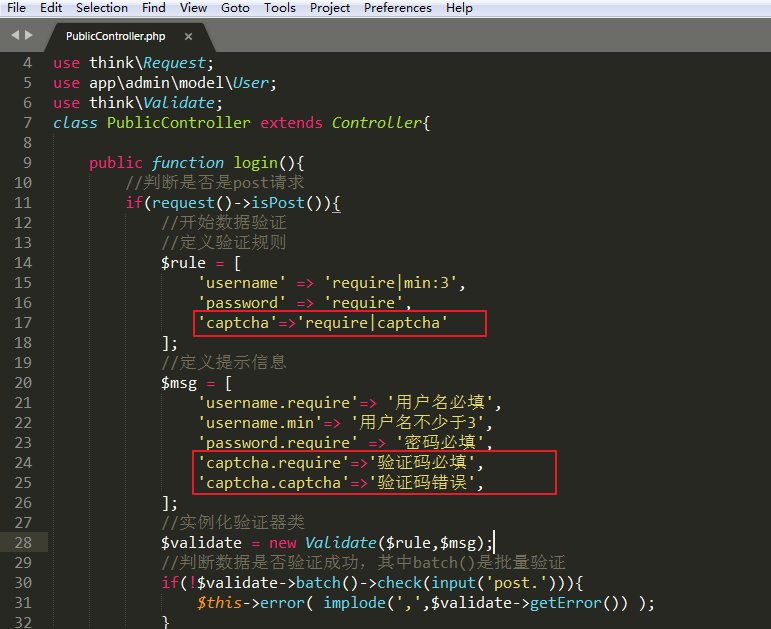This screenshot has height=629, width=771.
Task: Click line number 14 in gutter
Action: (x=23, y=263)
